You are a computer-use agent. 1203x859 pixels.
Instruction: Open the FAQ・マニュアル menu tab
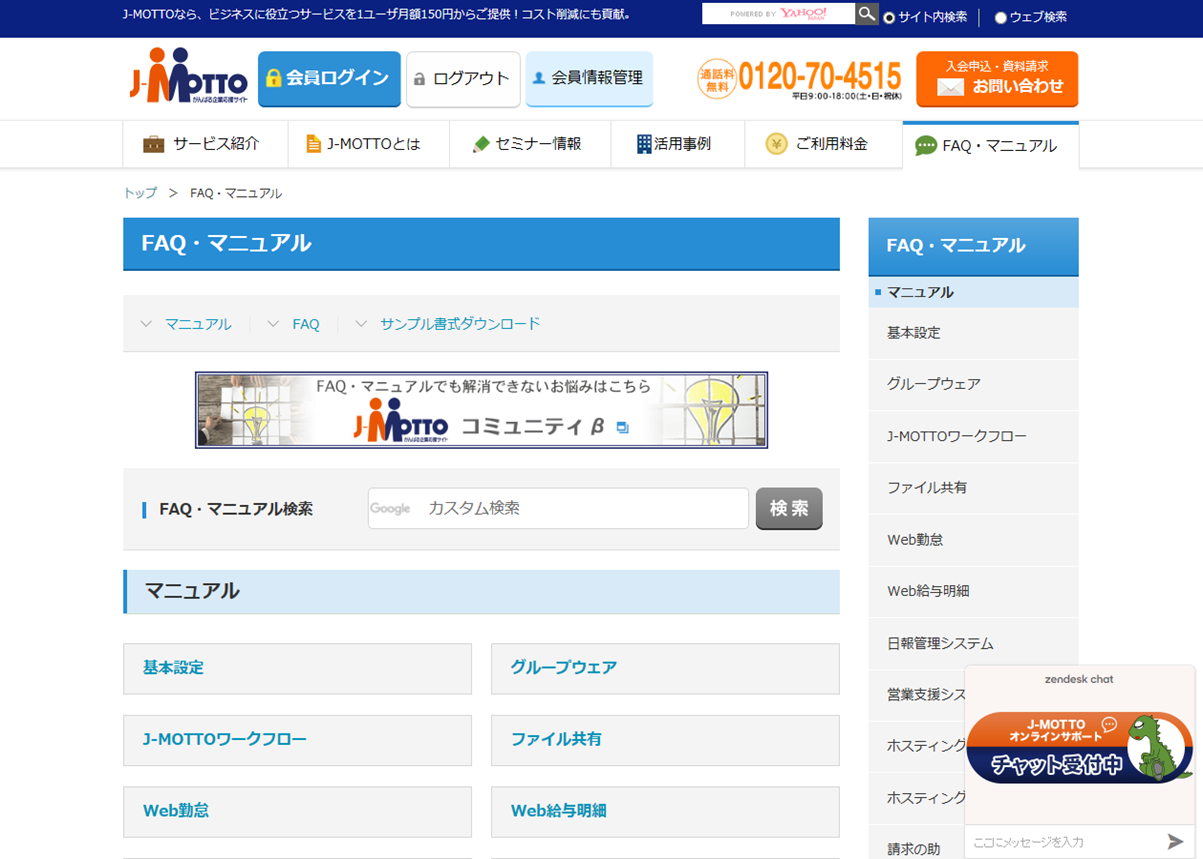coord(990,145)
